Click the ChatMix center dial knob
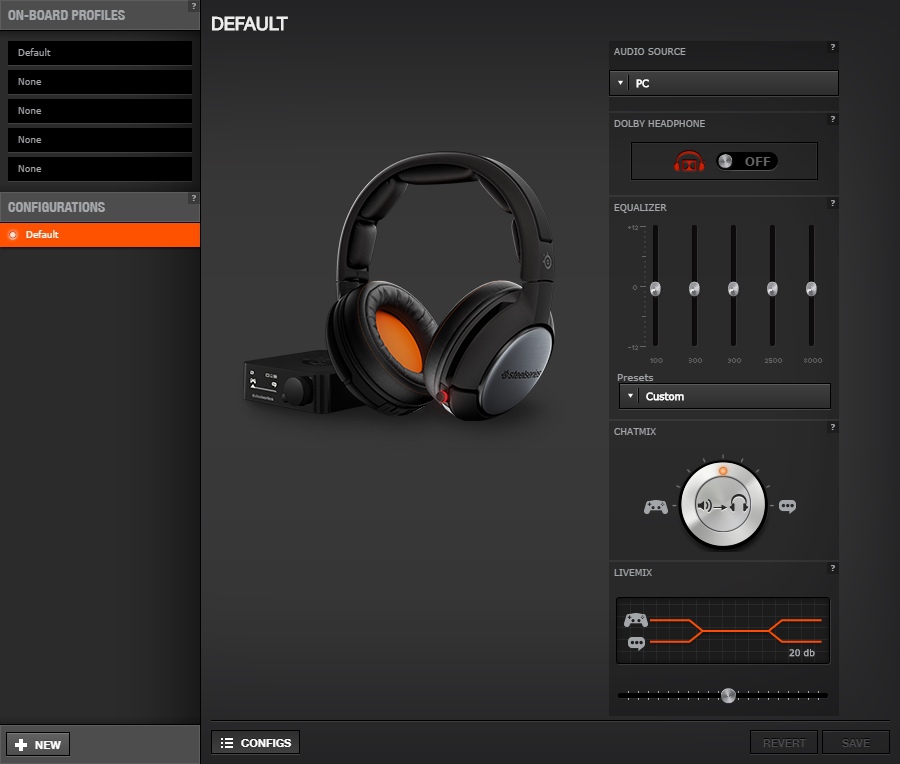The width and height of the screenshot is (900, 764). [x=722, y=506]
